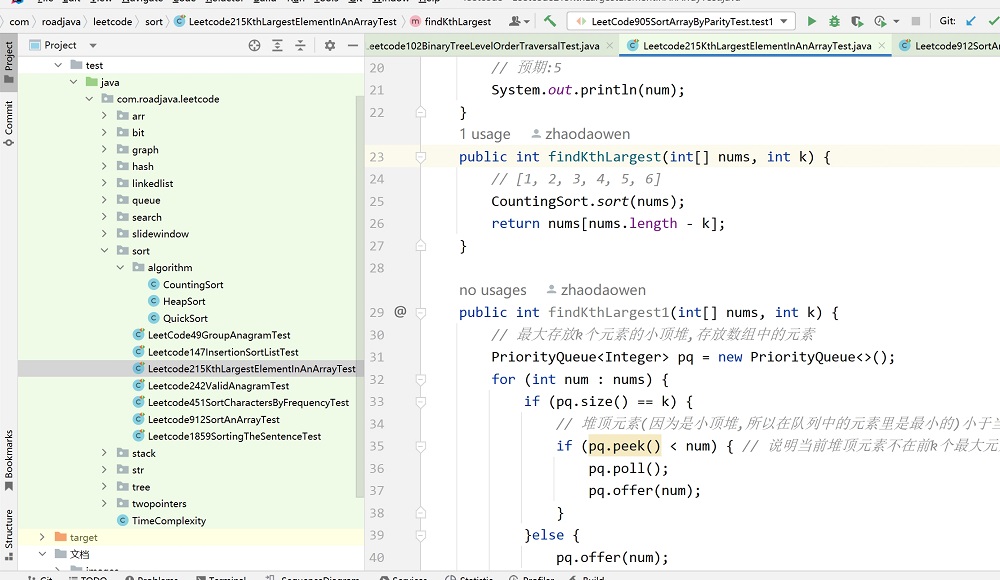Collapse the com.roadjava.leetcode package
Viewport: 1000px width, 580px height.
tap(89, 99)
